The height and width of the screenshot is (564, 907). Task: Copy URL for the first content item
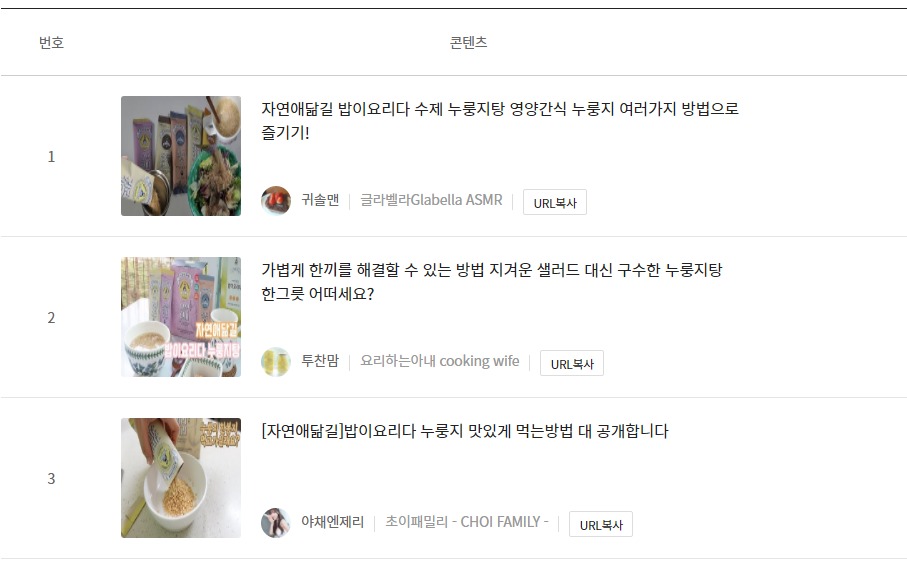(x=555, y=202)
